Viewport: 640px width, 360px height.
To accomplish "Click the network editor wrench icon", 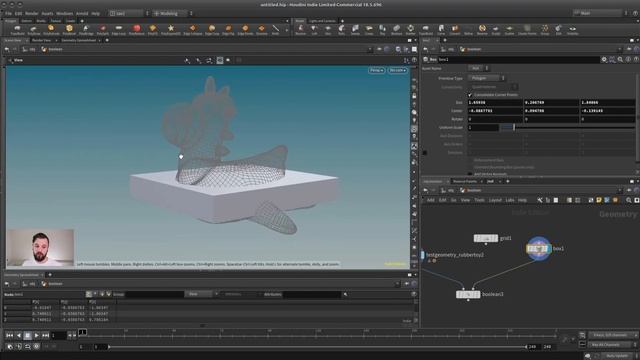I will [540, 200].
